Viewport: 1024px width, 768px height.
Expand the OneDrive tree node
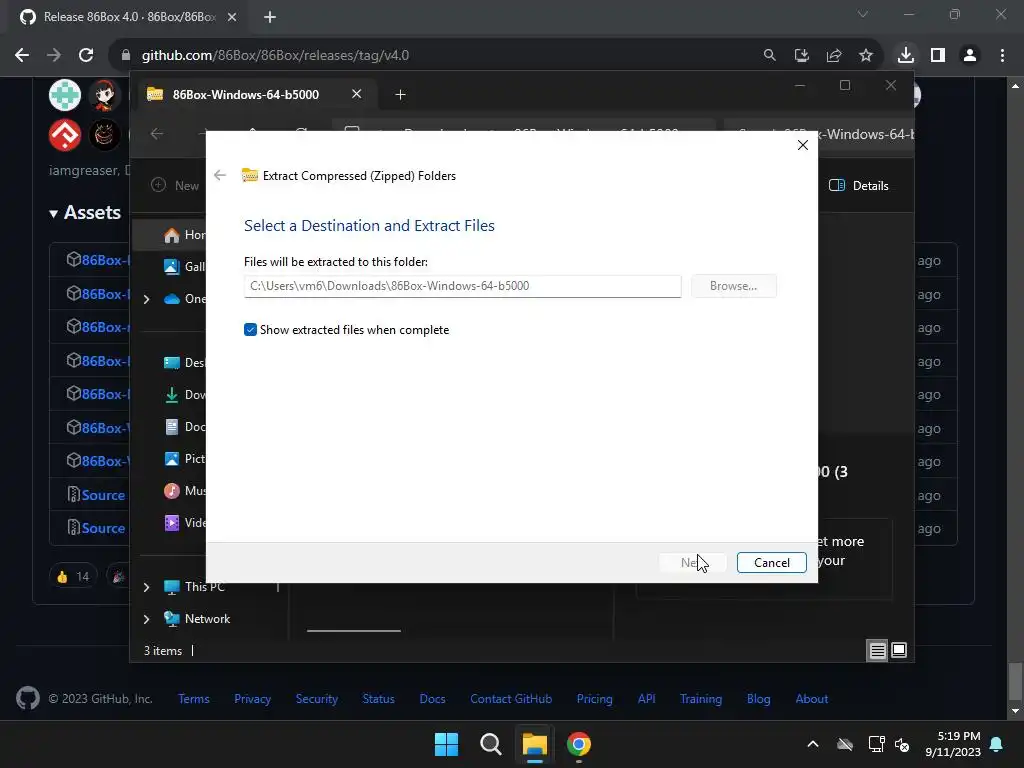[x=146, y=299]
